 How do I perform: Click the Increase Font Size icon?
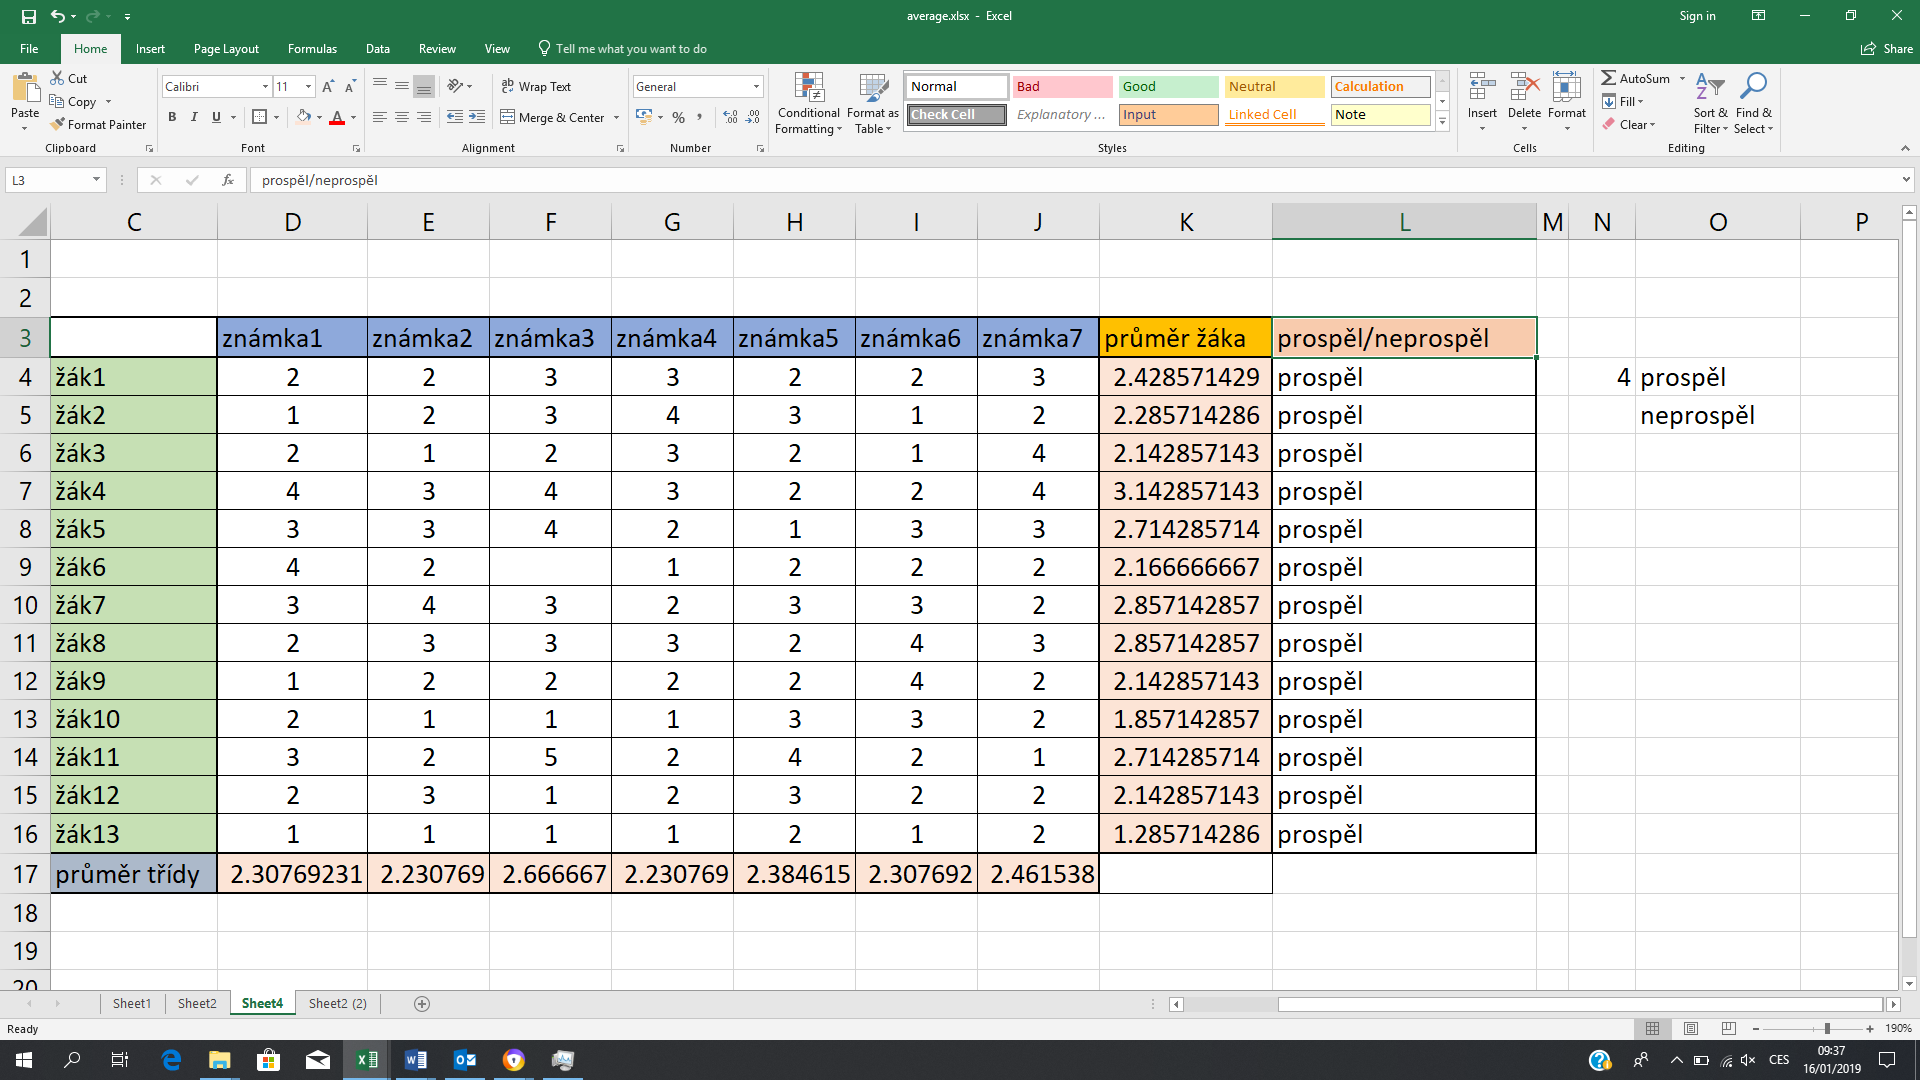pyautogui.click(x=328, y=87)
